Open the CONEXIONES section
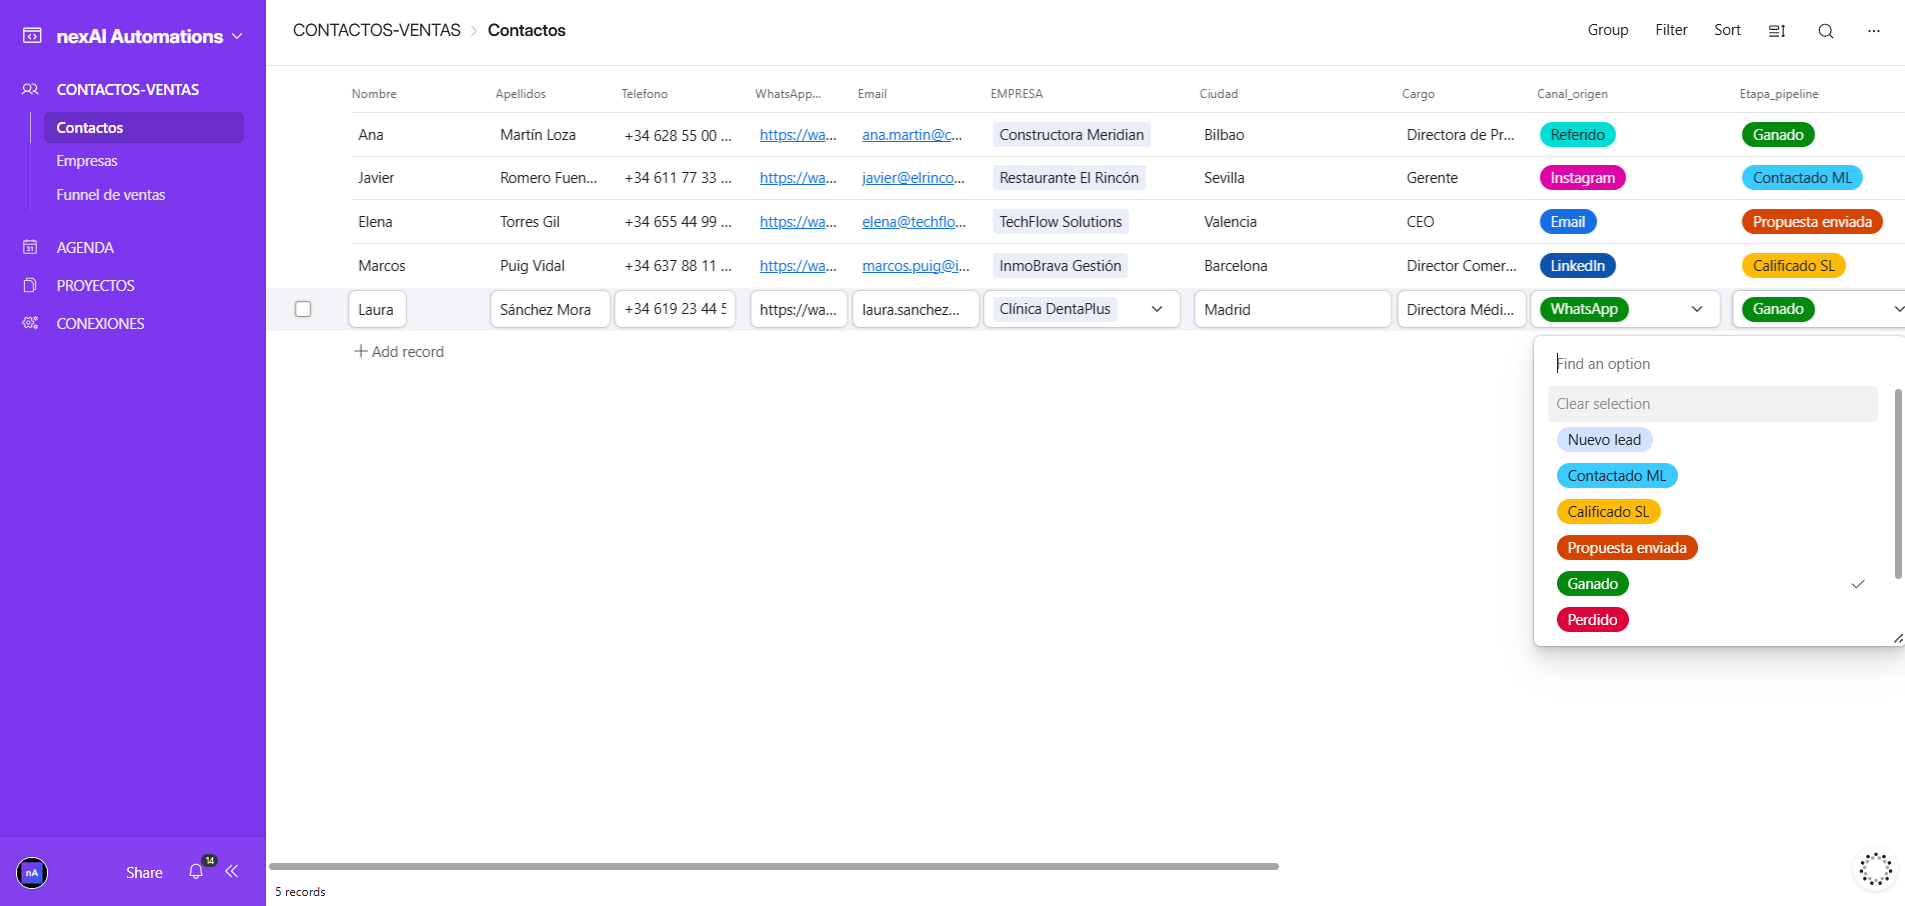This screenshot has width=1905, height=906. pos(100,323)
